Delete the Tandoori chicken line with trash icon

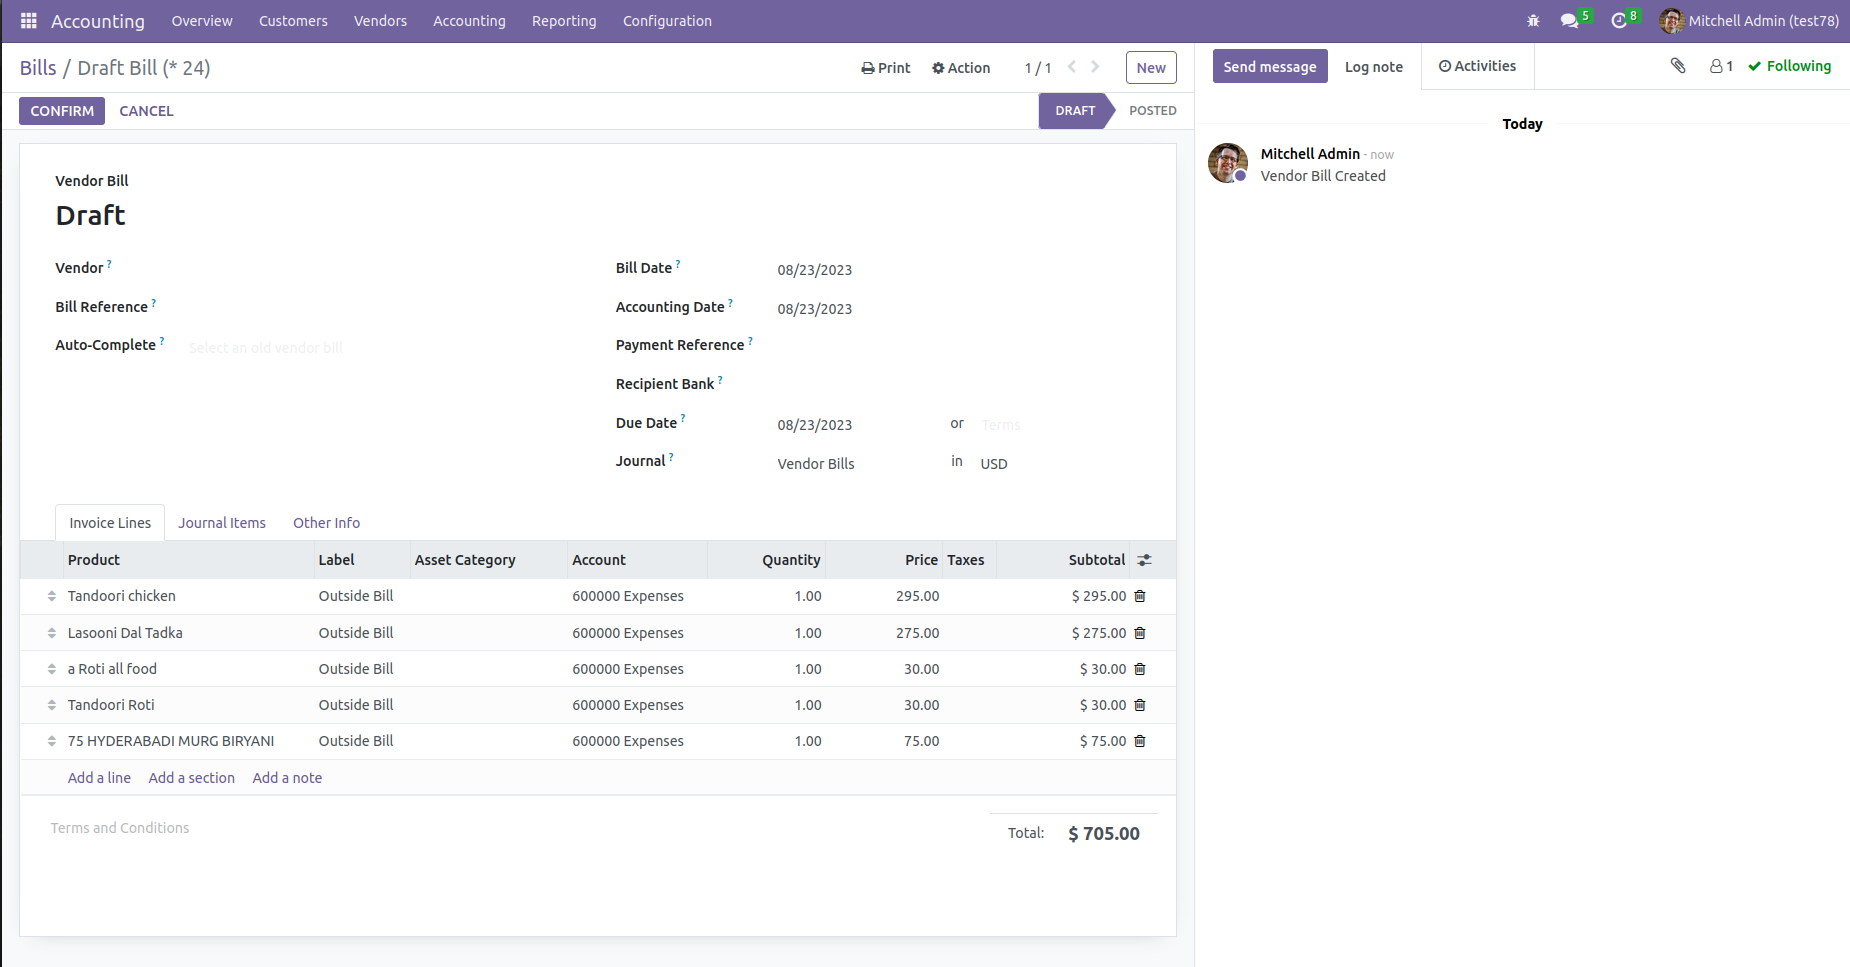(x=1140, y=596)
